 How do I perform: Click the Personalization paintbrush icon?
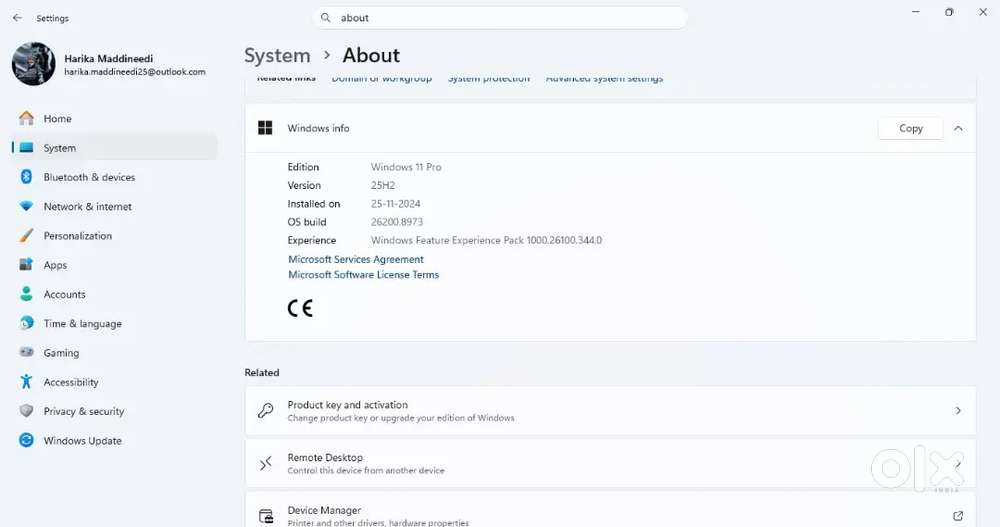tap(26, 235)
